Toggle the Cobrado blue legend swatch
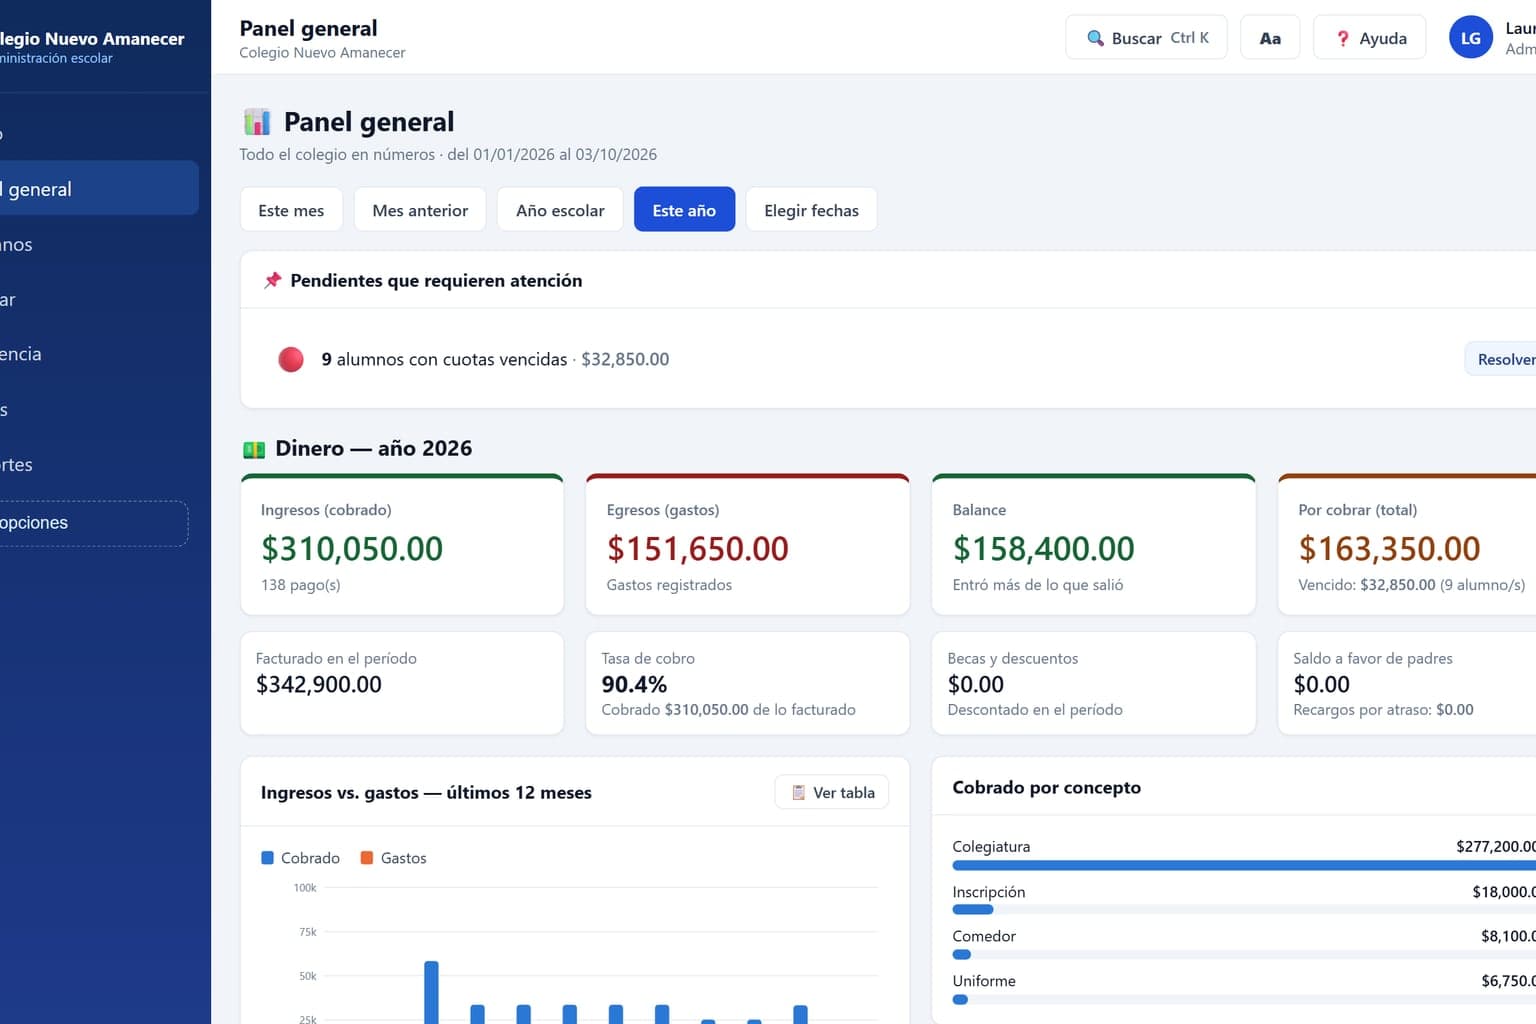This screenshot has width=1536, height=1024. 267,858
